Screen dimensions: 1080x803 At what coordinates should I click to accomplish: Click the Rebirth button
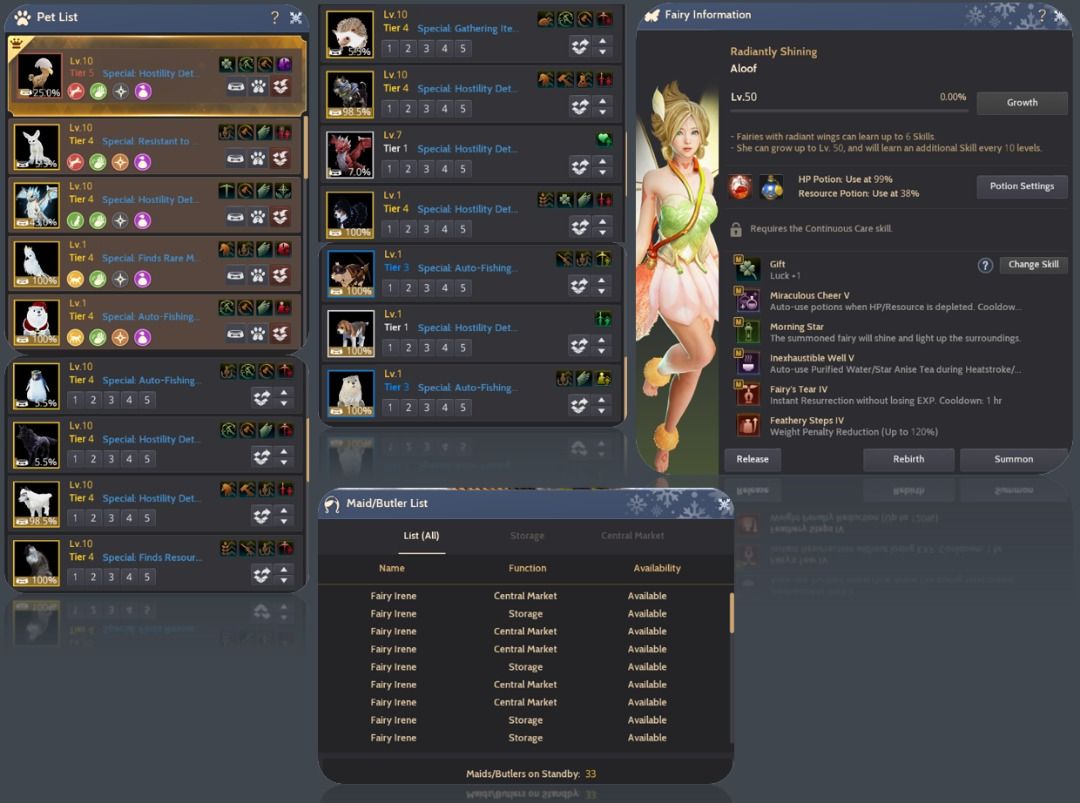[908, 459]
